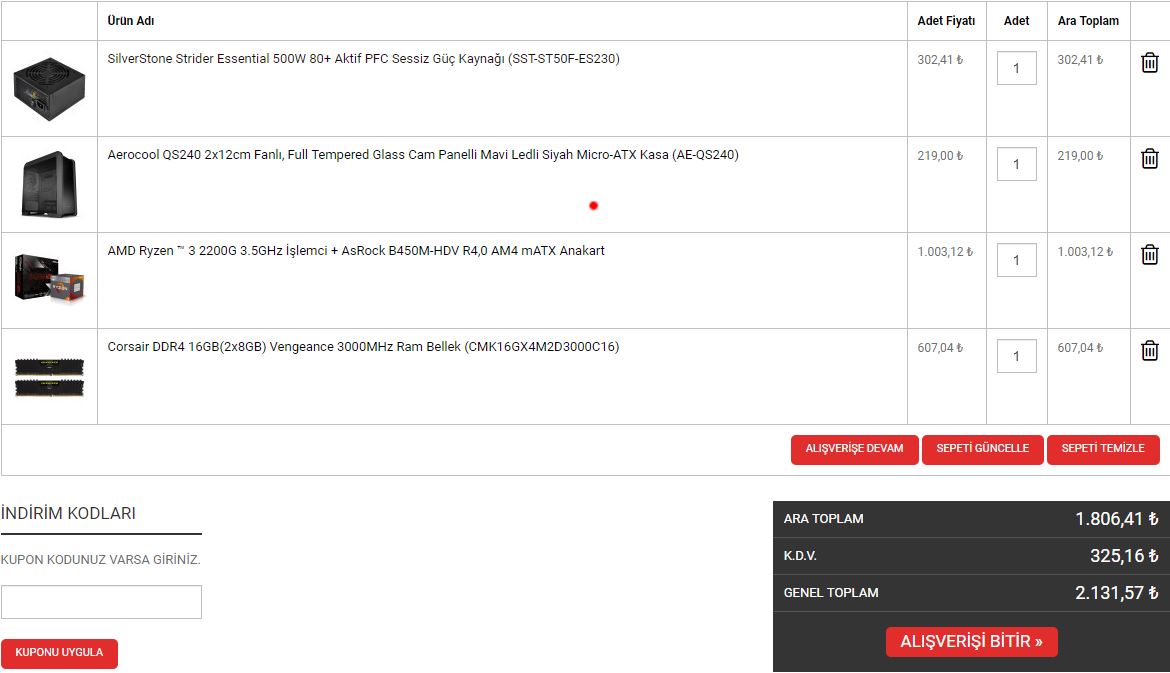Edit quantity field for SilverStone Strider
The image size is (1170, 673).
click(1016, 68)
